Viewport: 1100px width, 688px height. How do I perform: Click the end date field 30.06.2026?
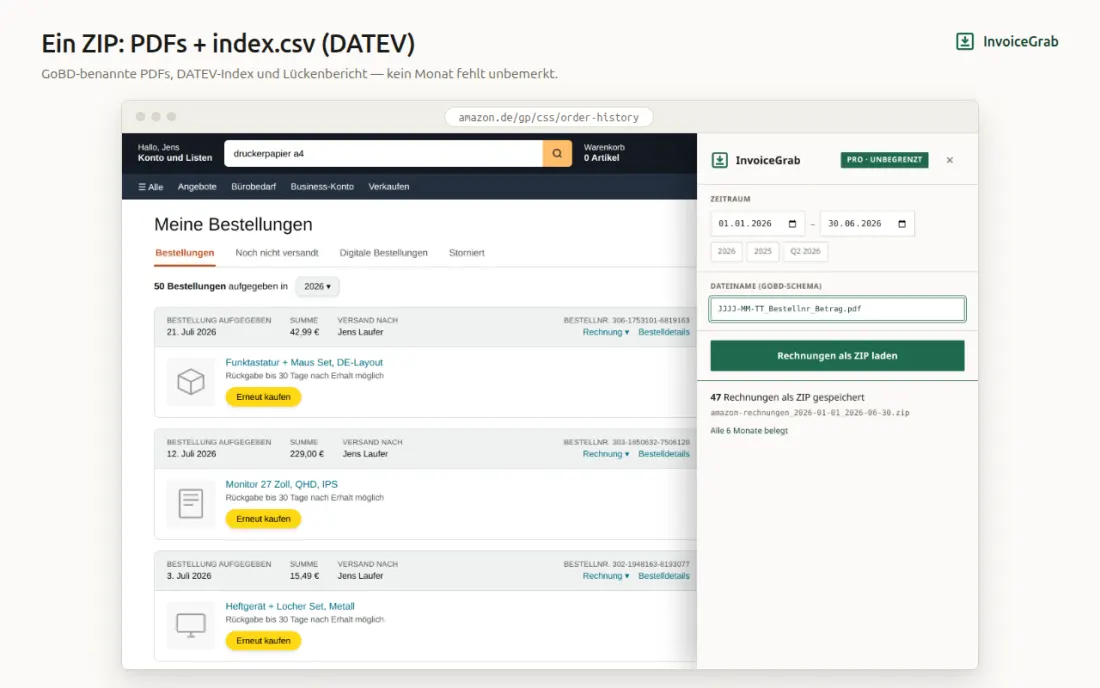[867, 224]
